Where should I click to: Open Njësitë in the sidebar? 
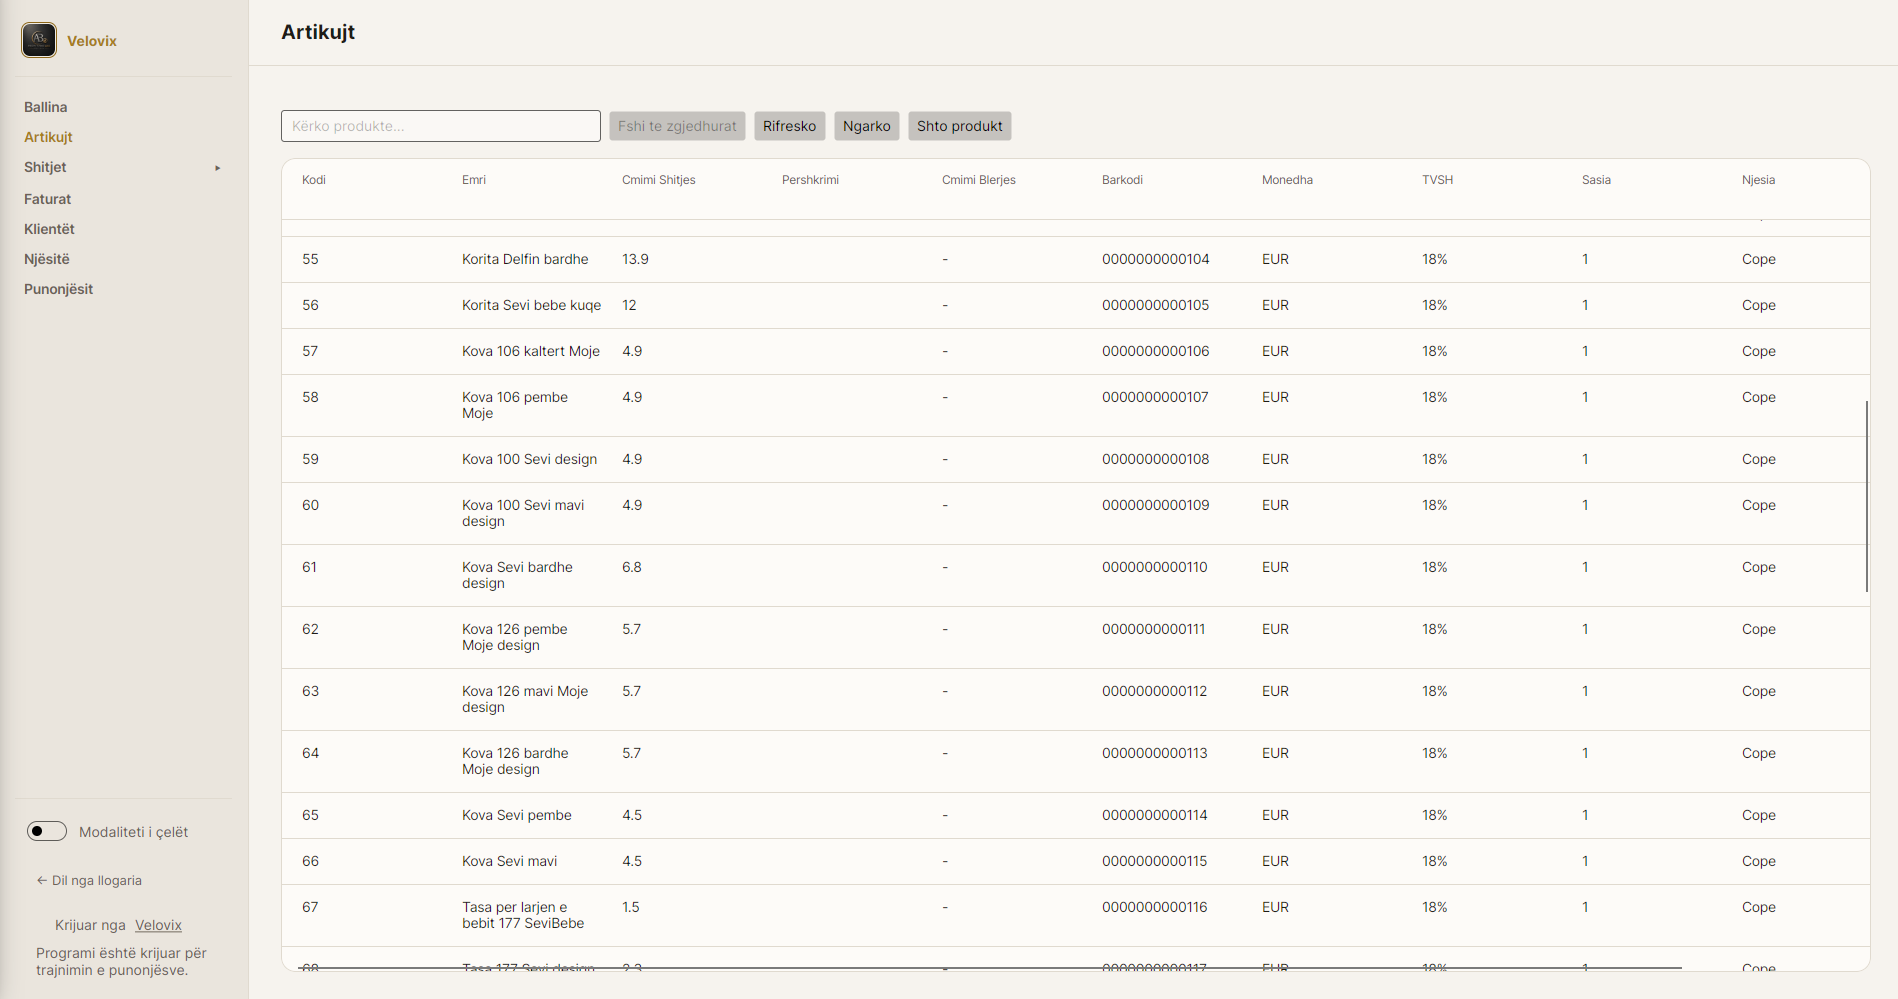point(47,259)
